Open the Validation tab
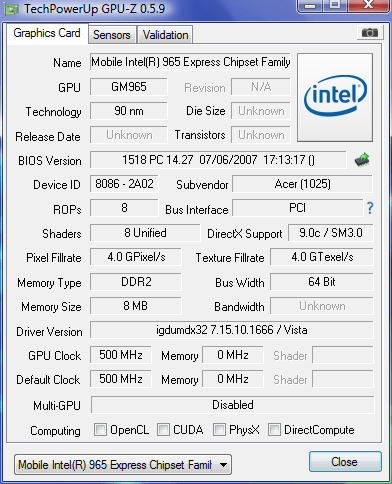Viewport: 392px width, 484px height. (165, 35)
